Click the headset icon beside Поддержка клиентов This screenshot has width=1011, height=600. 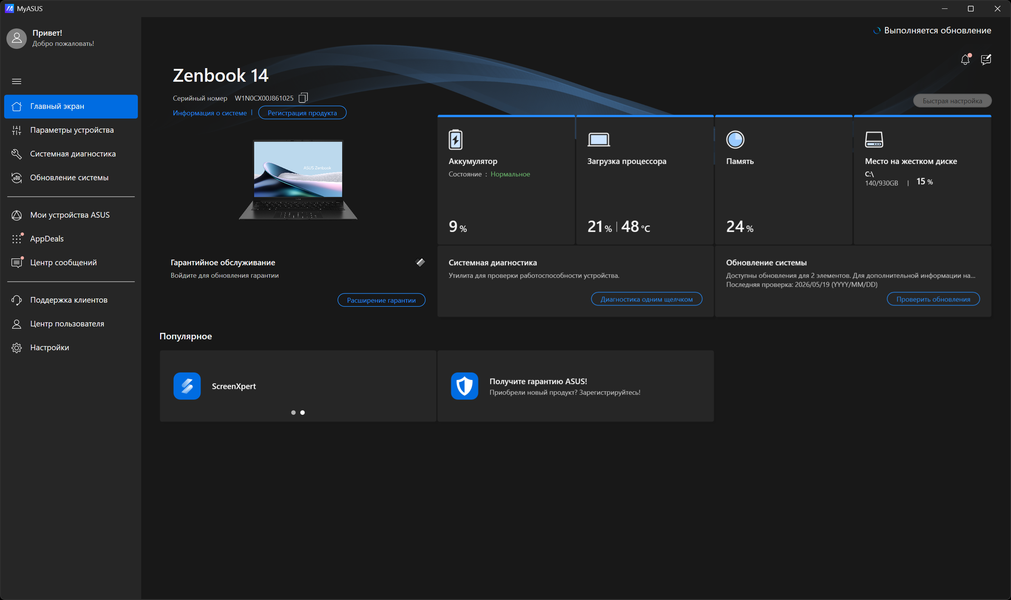pyautogui.click(x=17, y=300)
